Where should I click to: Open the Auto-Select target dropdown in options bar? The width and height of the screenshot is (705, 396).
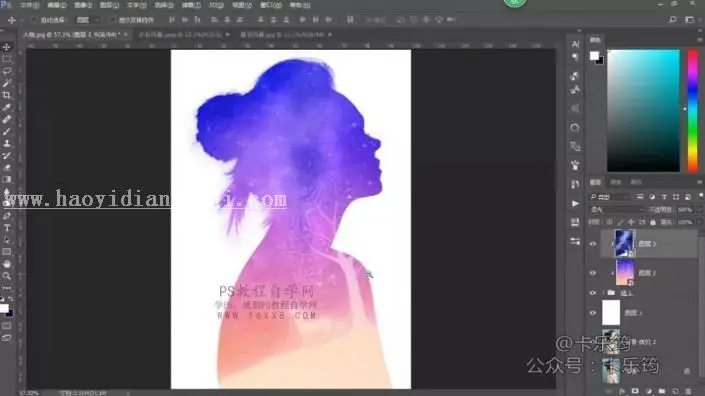[87, 20]
